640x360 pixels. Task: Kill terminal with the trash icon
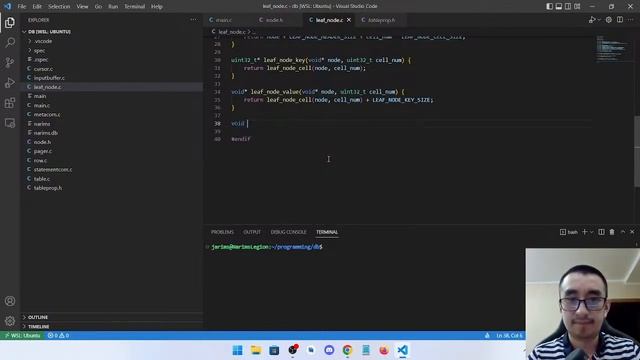pyautogui.click(x=612, y=232)
